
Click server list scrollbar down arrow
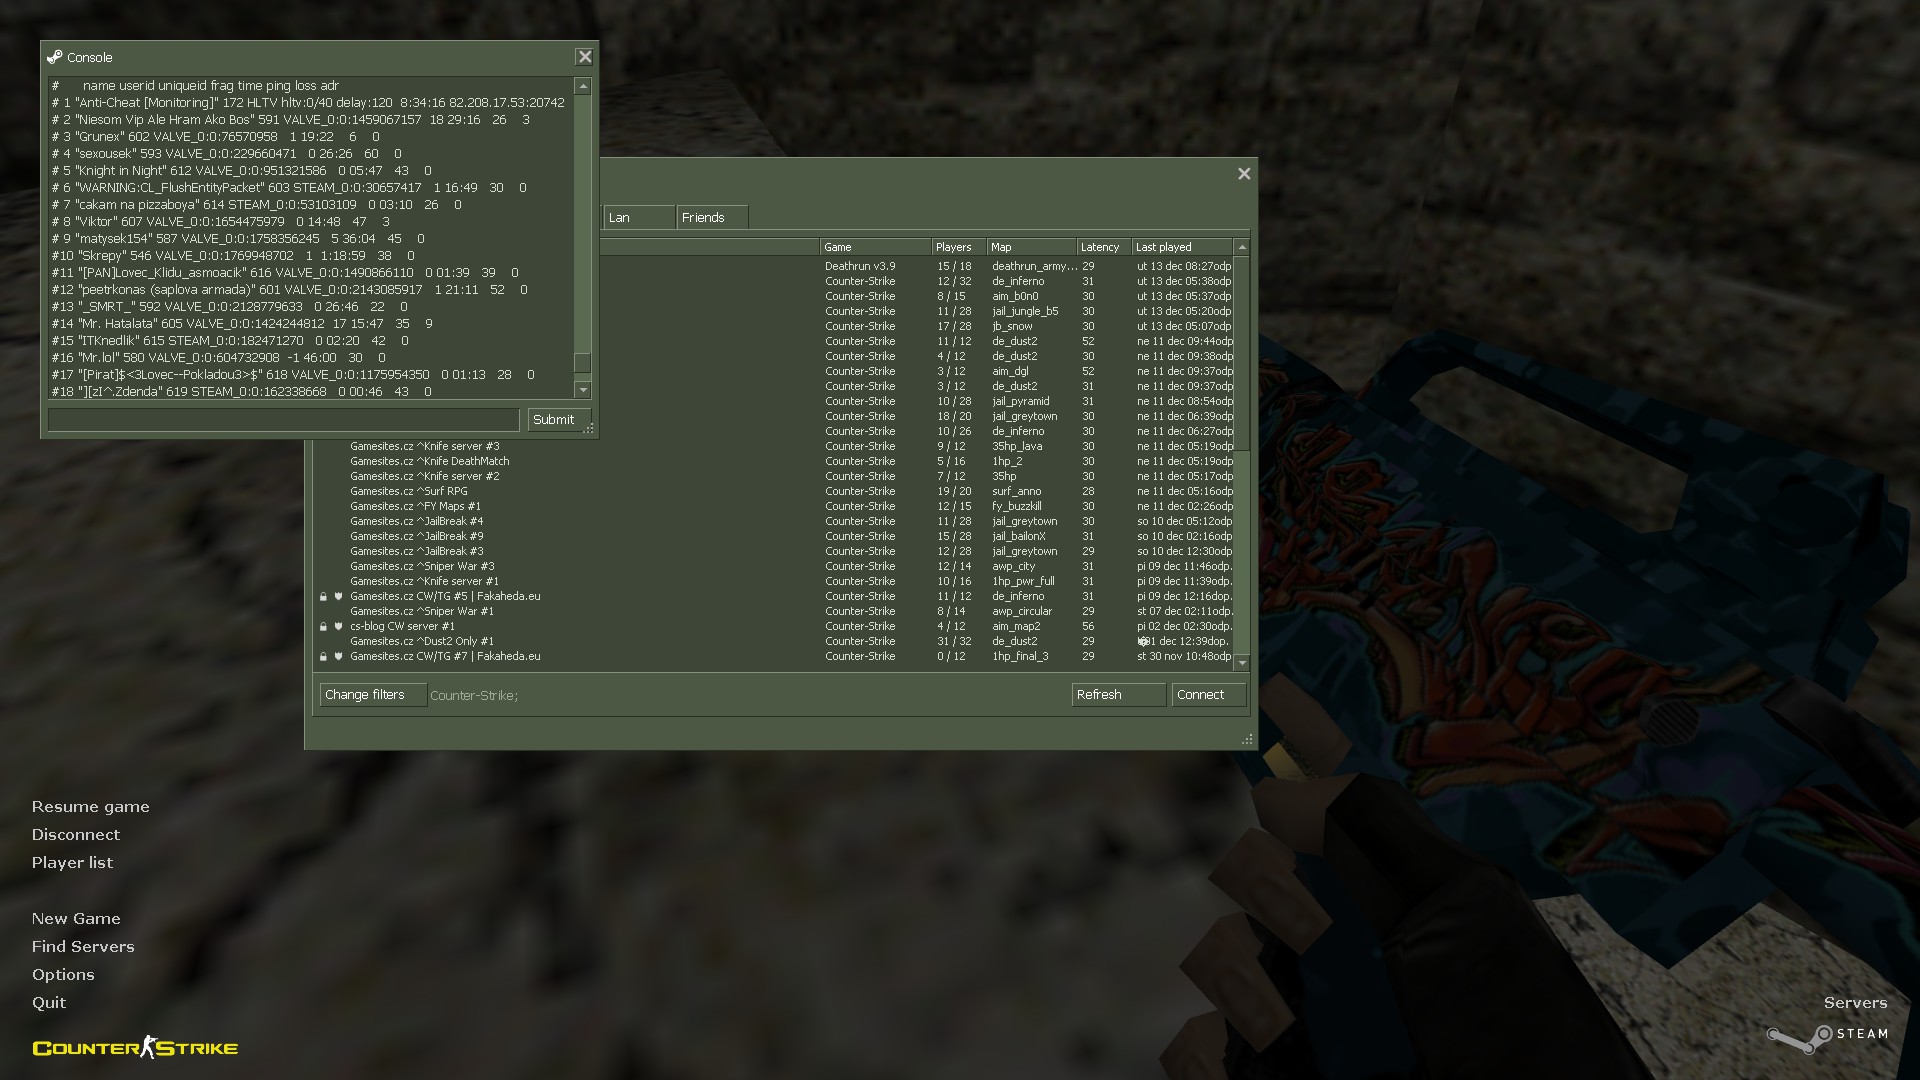[1242, 663]
